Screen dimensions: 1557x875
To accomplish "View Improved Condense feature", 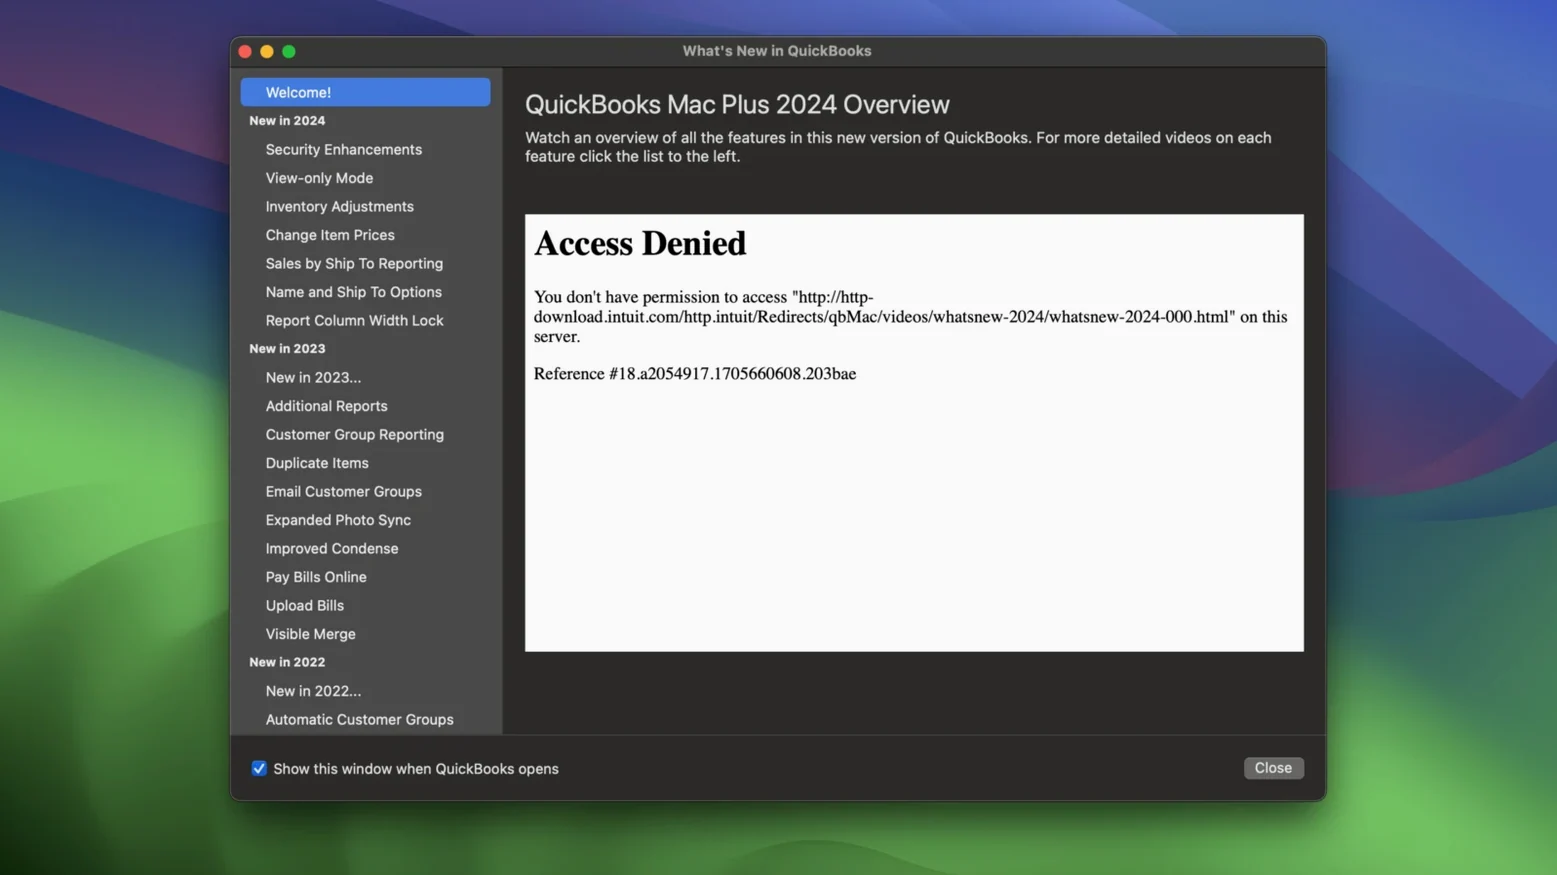I will tap(332, 548).
